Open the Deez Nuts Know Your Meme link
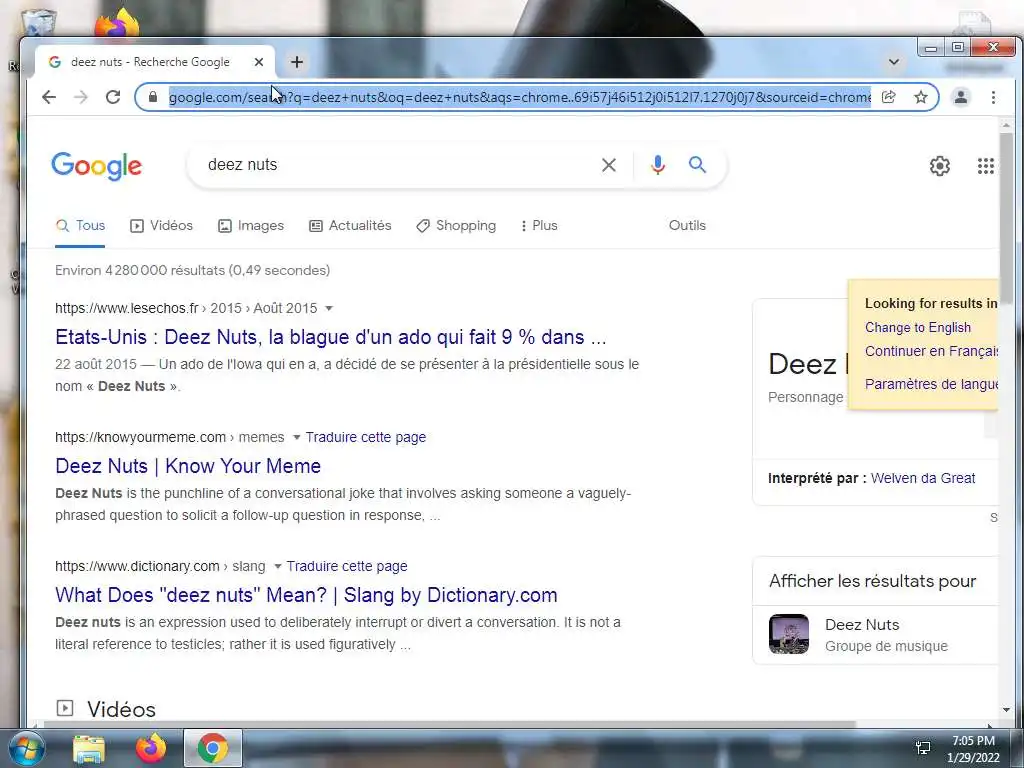Viewport: 1024px width, 768px height. pyautogui.click(x=188, y=466)
